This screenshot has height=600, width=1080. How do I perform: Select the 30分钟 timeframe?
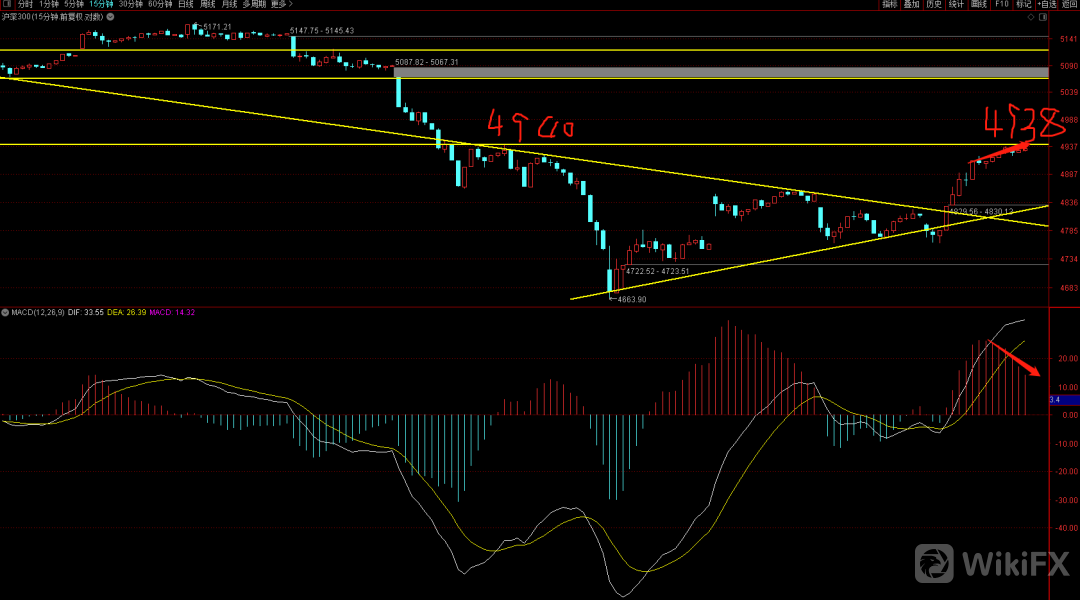(130, 5)
